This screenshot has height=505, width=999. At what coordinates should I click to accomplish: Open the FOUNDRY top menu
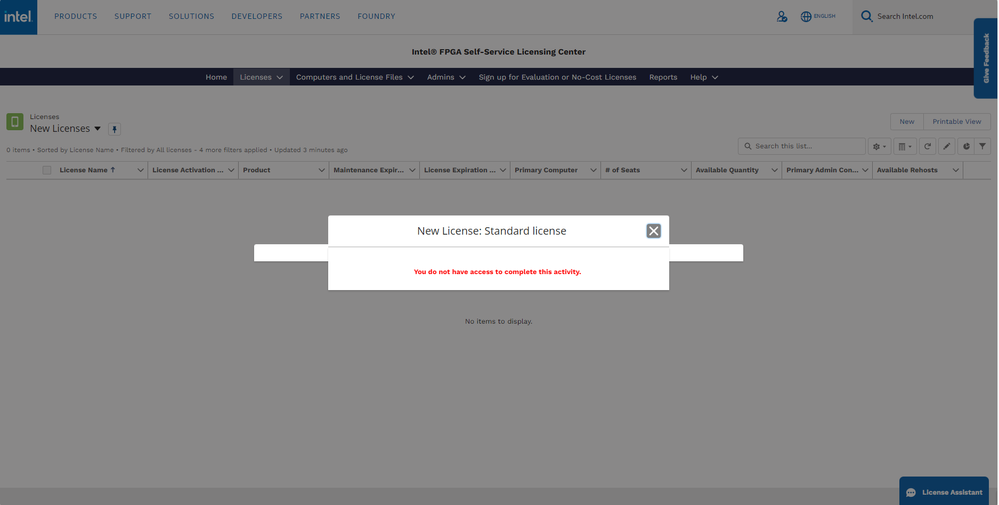376,17
